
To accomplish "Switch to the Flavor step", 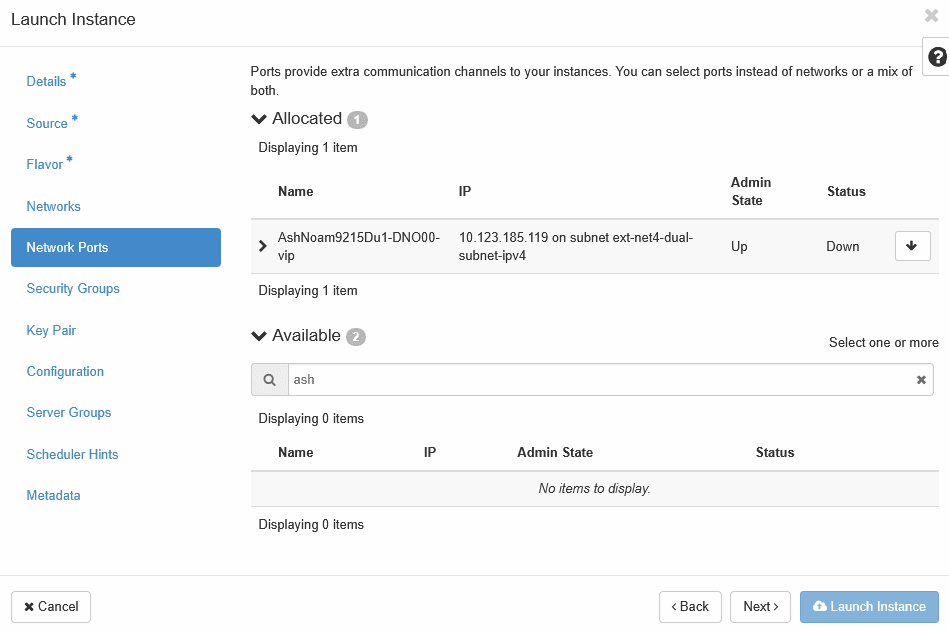I will (x=44, y=165).
